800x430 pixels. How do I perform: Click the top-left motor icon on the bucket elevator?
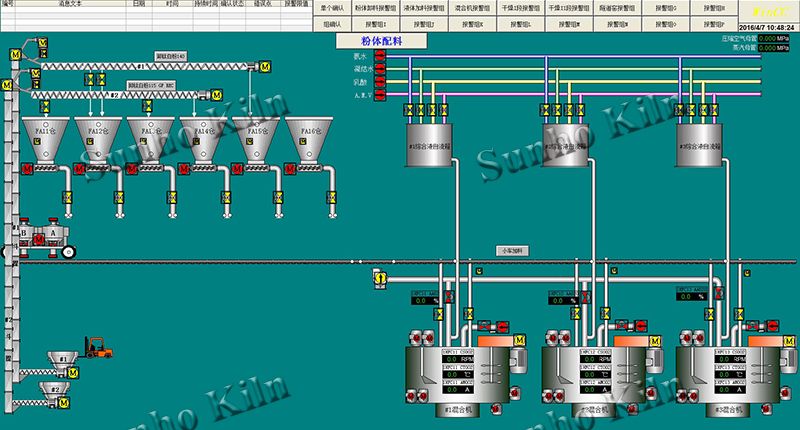(15, 54)
